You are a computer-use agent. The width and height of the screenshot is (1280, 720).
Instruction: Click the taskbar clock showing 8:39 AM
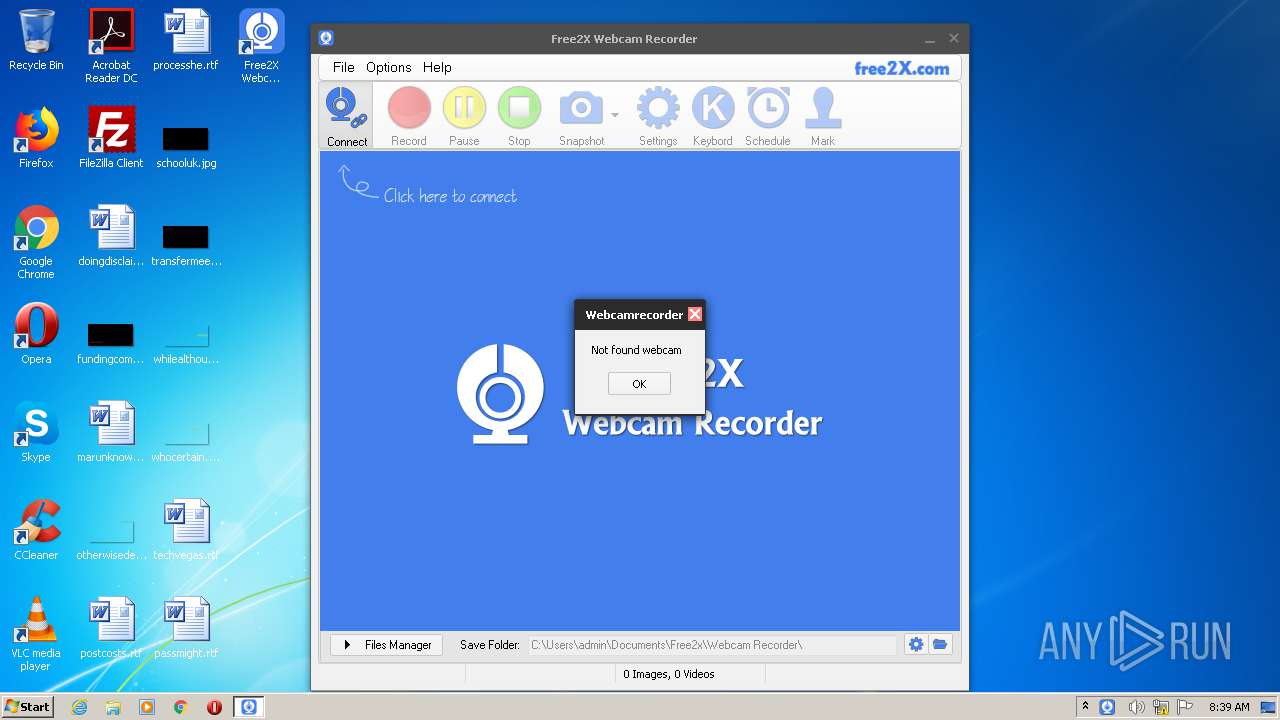1228,707
